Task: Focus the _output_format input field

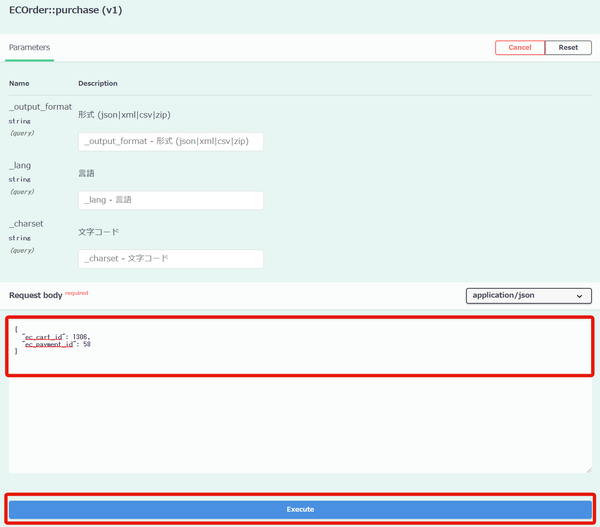Action: point(171,142)
